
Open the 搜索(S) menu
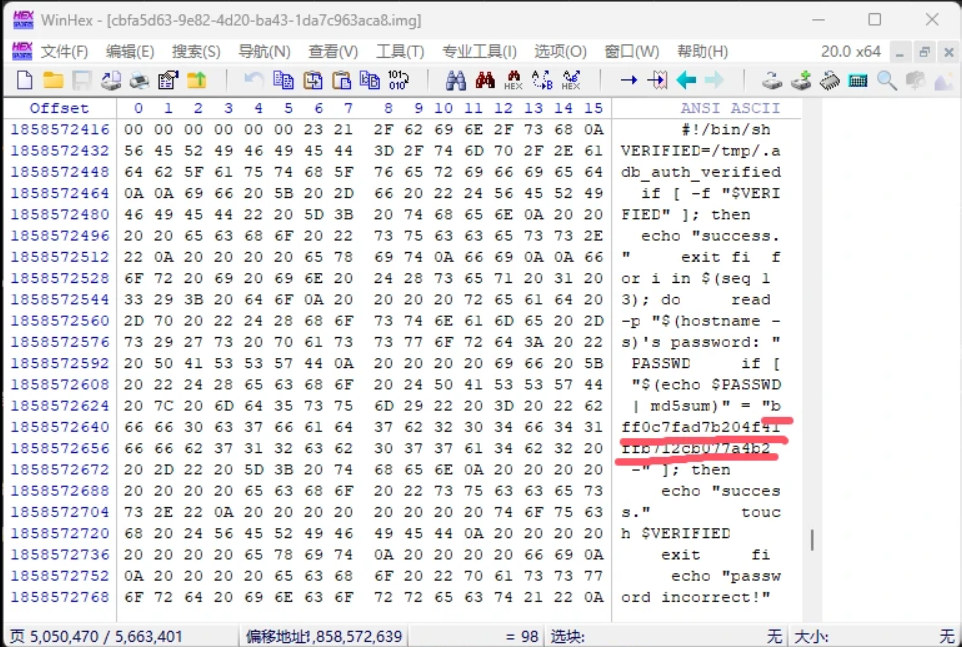click(x=196, y=51)
